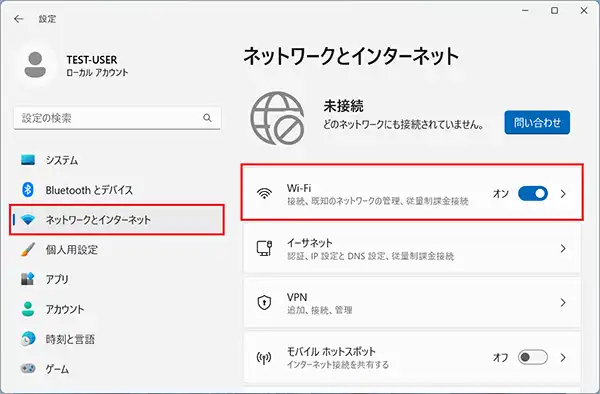Click the Wi-Fi signal icon
The image size is (600, 394).
(264, 194)
